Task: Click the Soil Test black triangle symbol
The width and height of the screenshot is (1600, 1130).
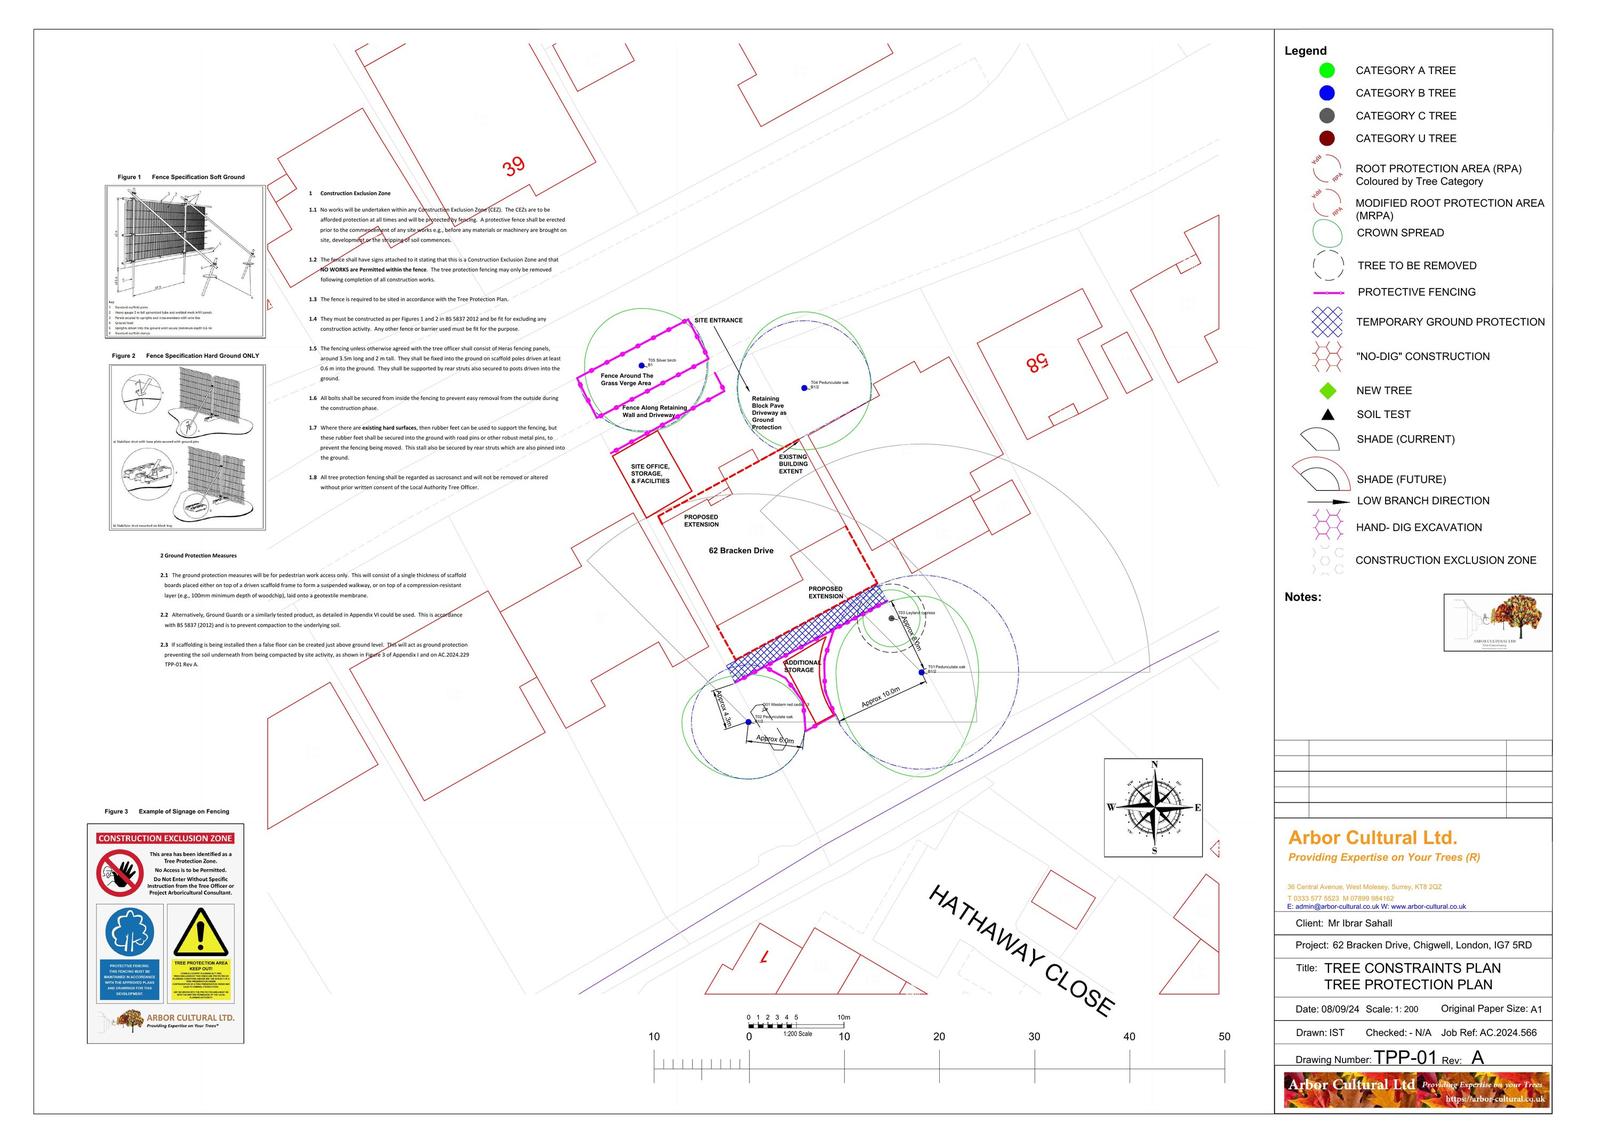Action: [1327, 414]
